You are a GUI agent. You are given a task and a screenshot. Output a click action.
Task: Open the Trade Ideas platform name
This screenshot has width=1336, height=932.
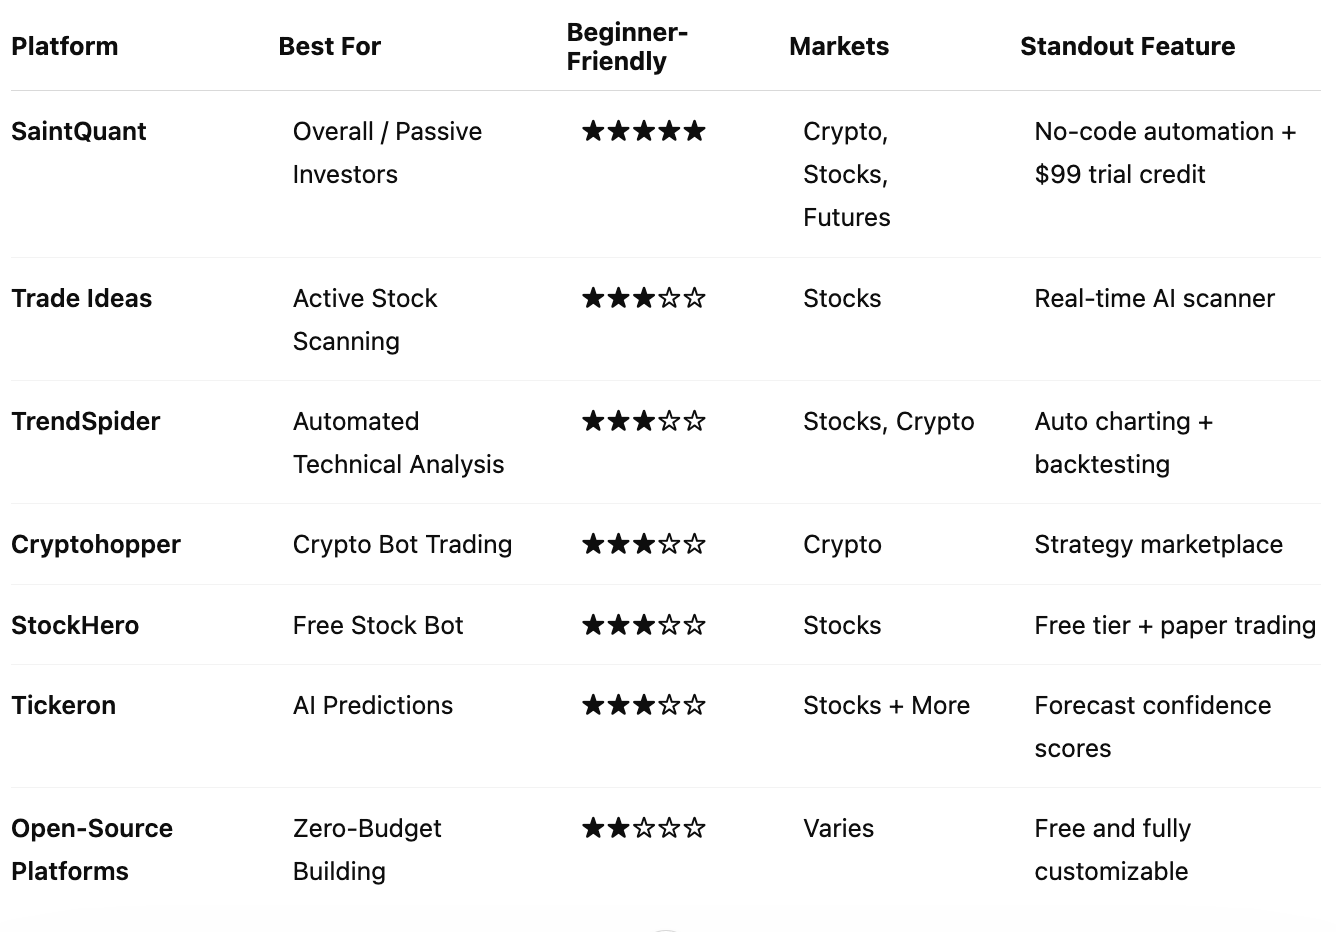(x=81, y=298)
